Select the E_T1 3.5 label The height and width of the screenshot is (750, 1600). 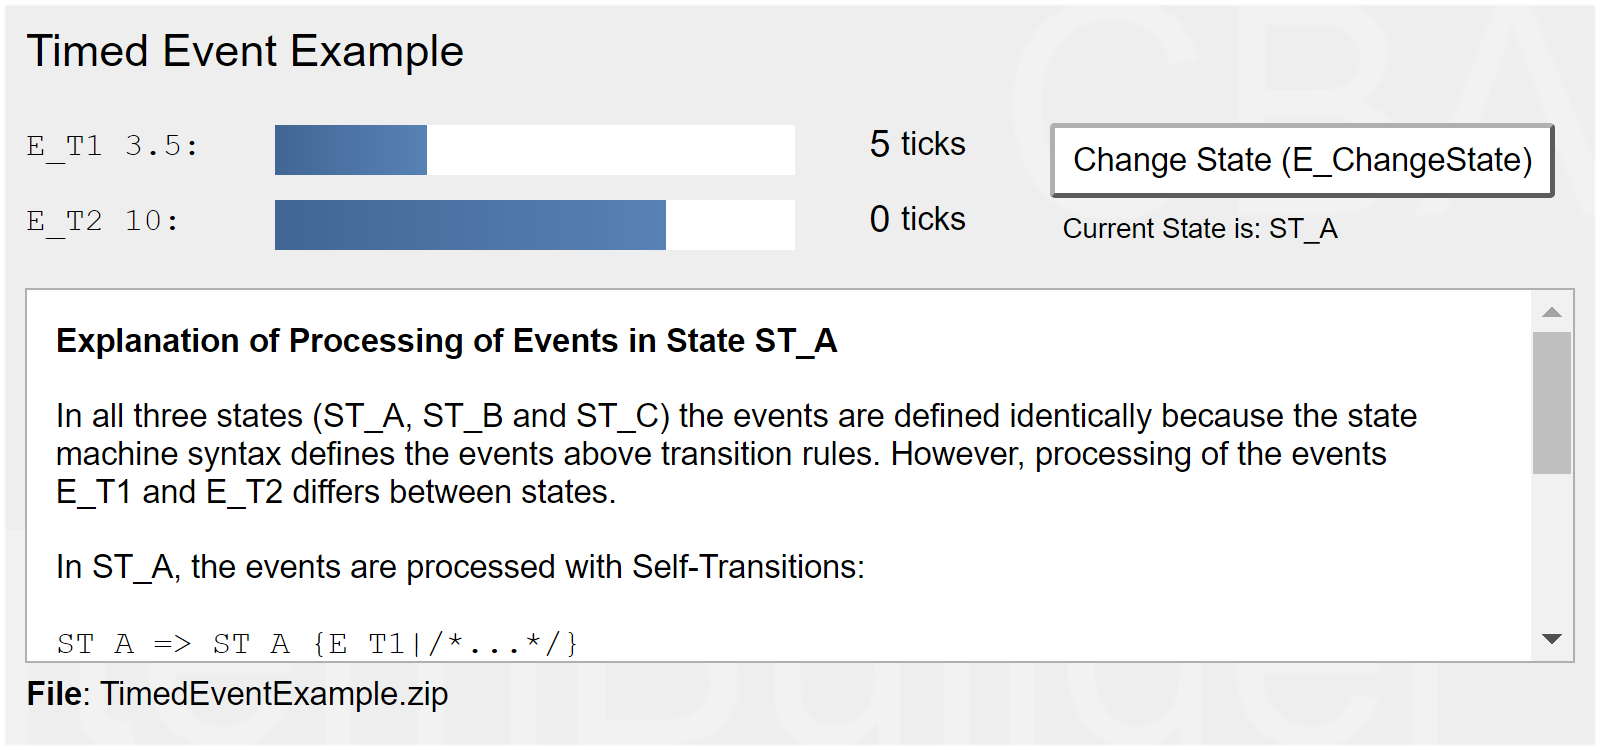[113, 146]
